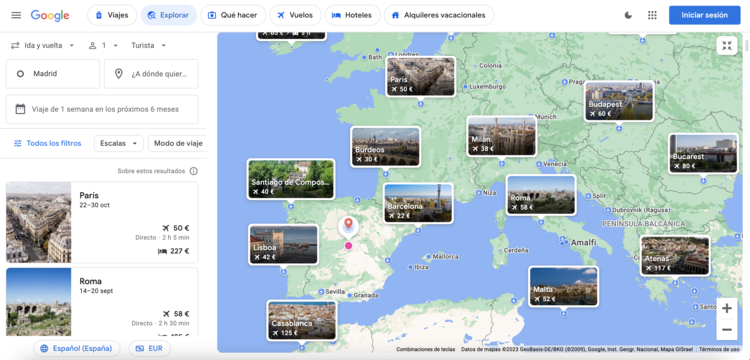This screenshot has height=360, width=750.
Task: Open the Vuelos tab
Action: (295, 15)
